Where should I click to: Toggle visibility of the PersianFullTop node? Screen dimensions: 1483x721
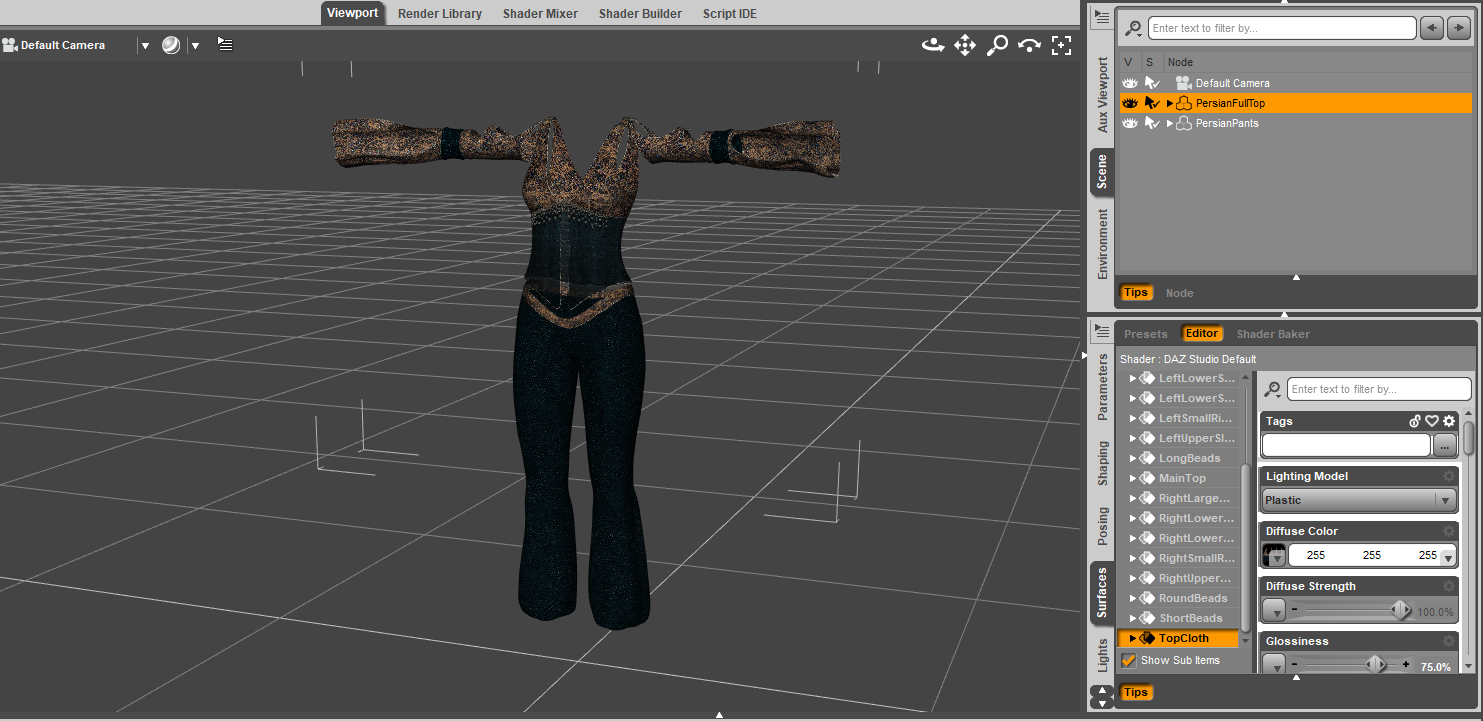[x=1130, y=103]
